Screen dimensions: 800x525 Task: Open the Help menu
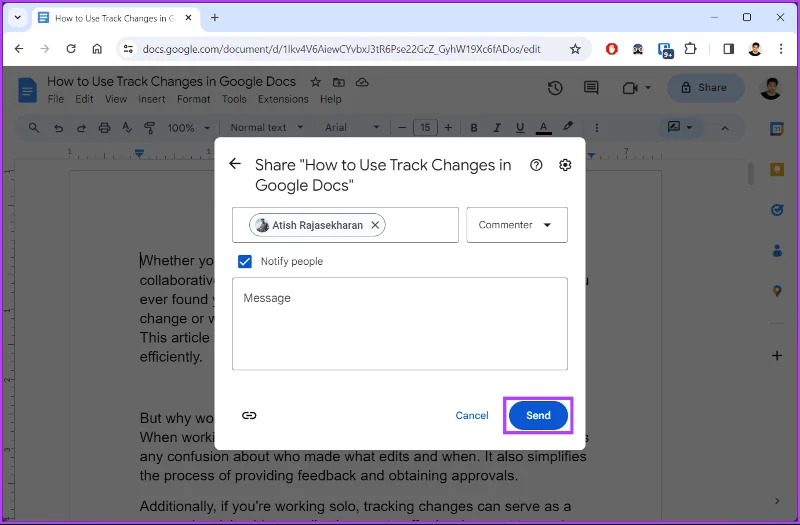click(x=331, y=99)
